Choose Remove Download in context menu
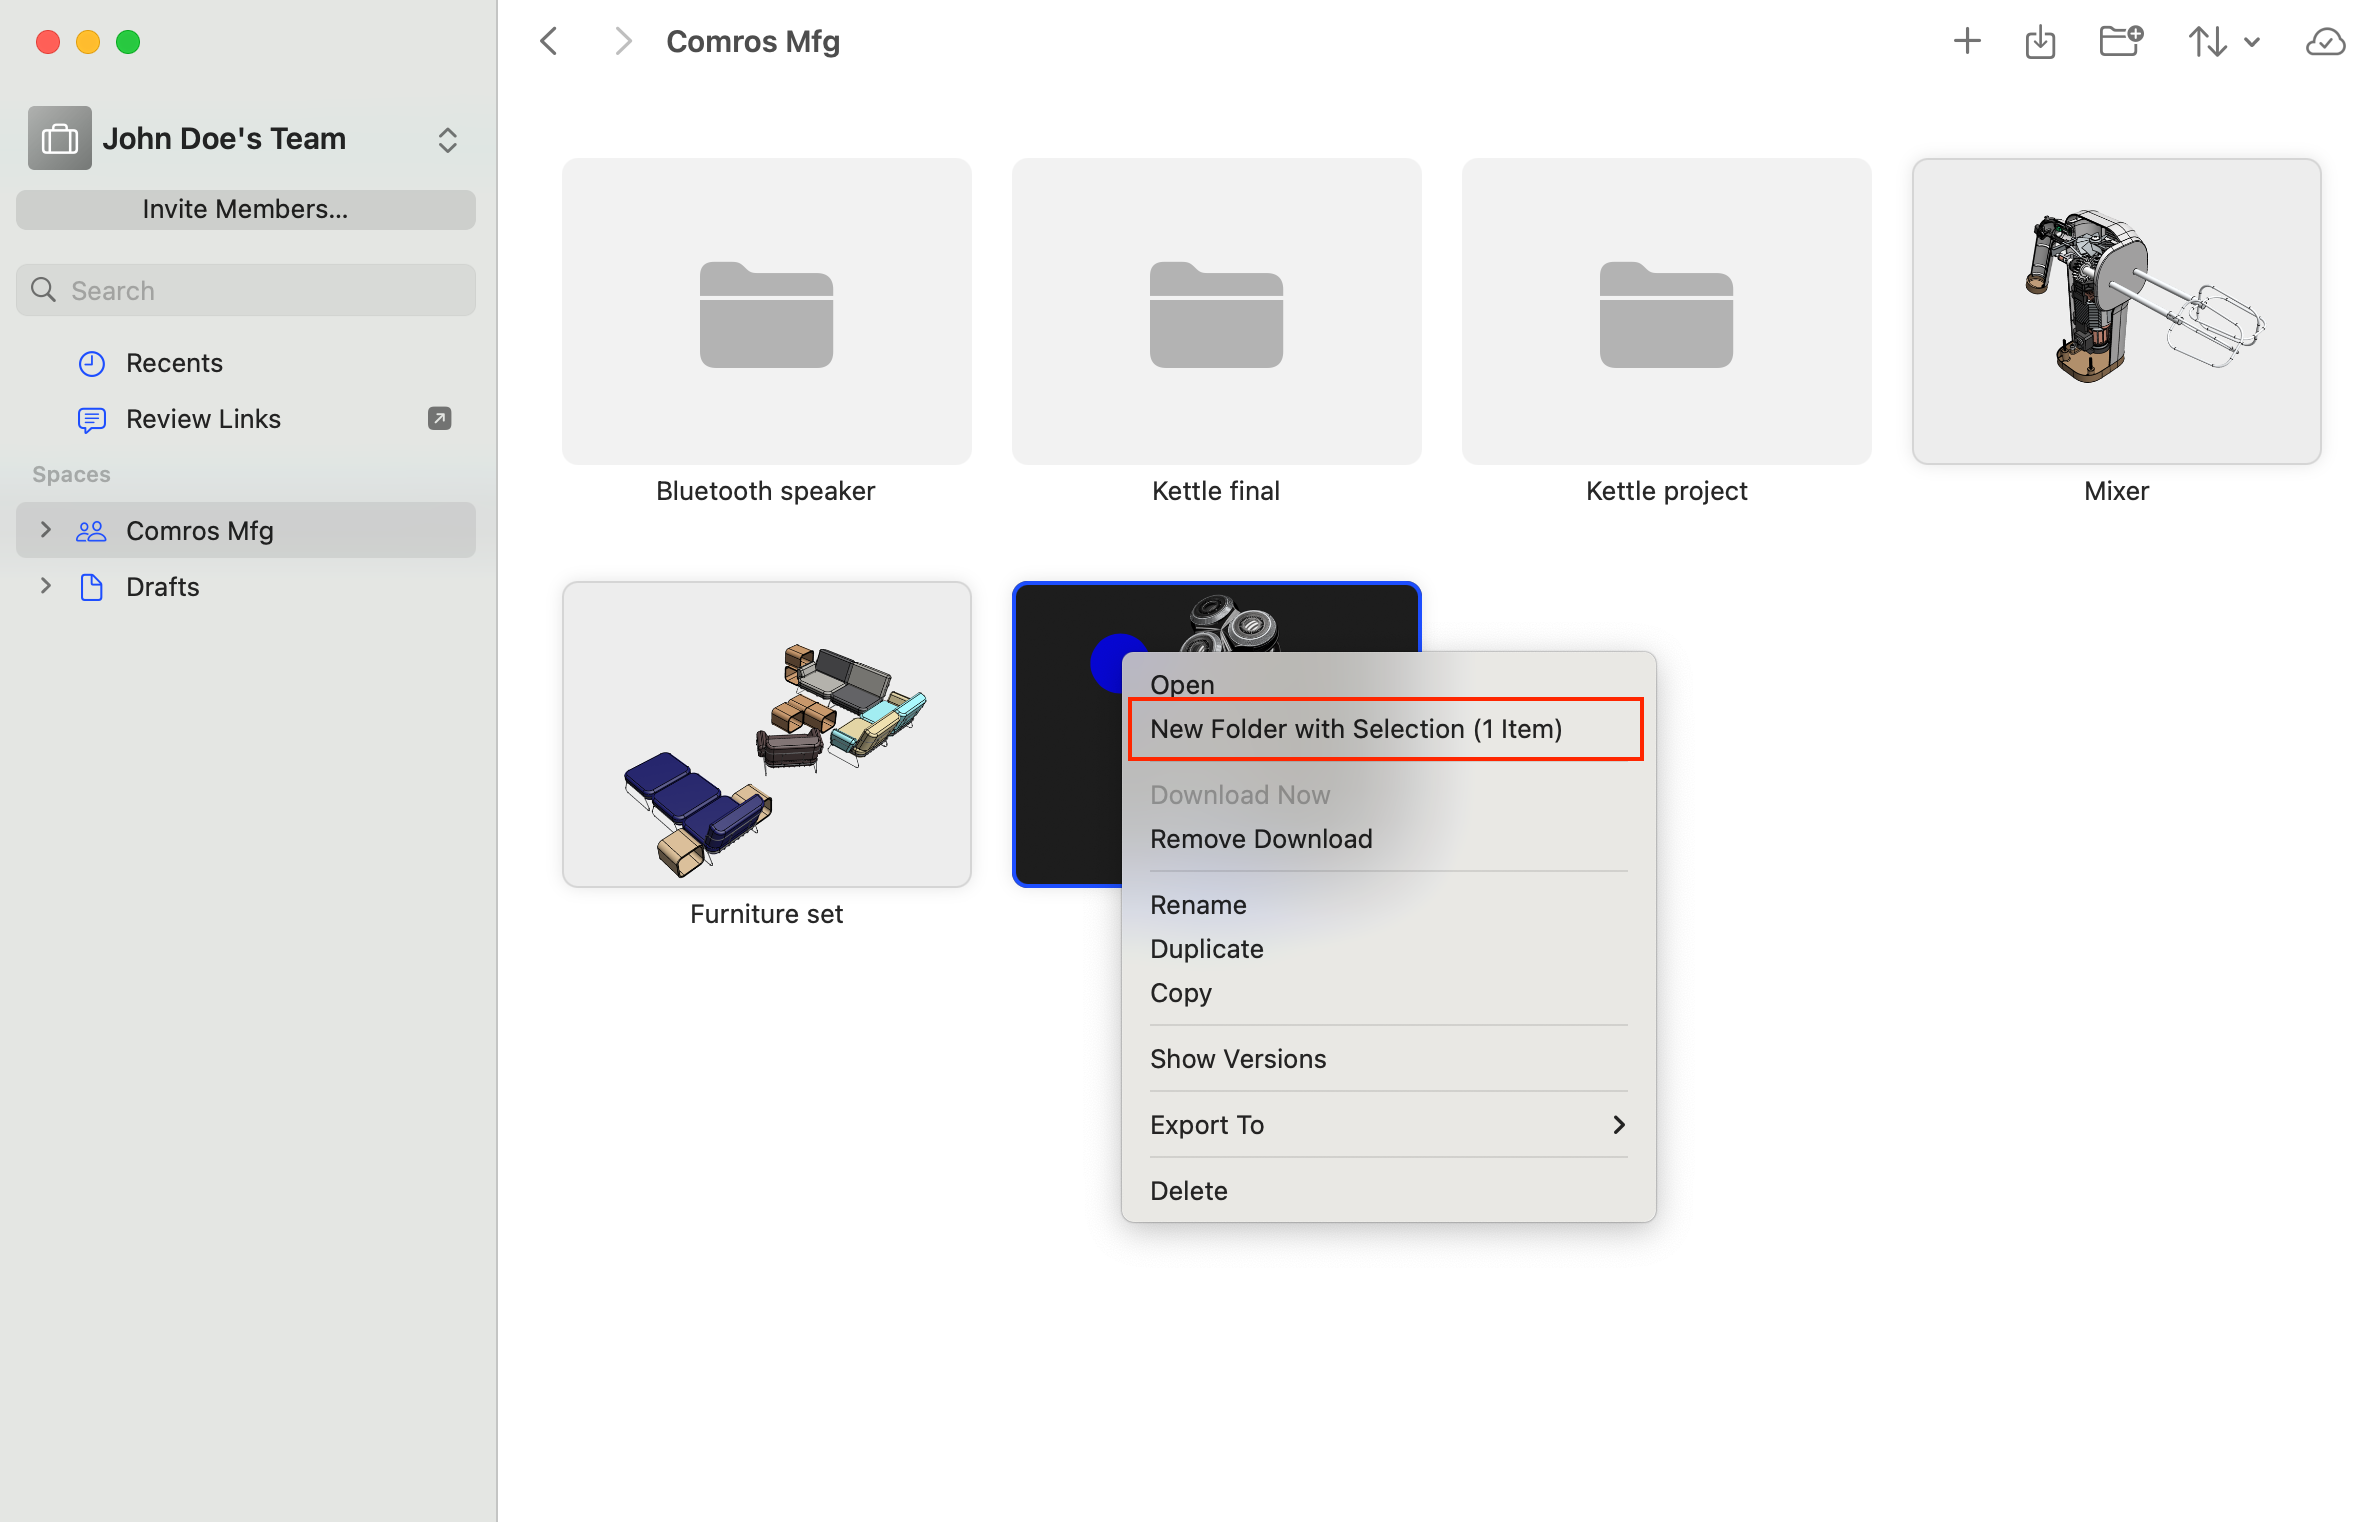This screenshot has width=2380, height=1522. coord(1388,839)
